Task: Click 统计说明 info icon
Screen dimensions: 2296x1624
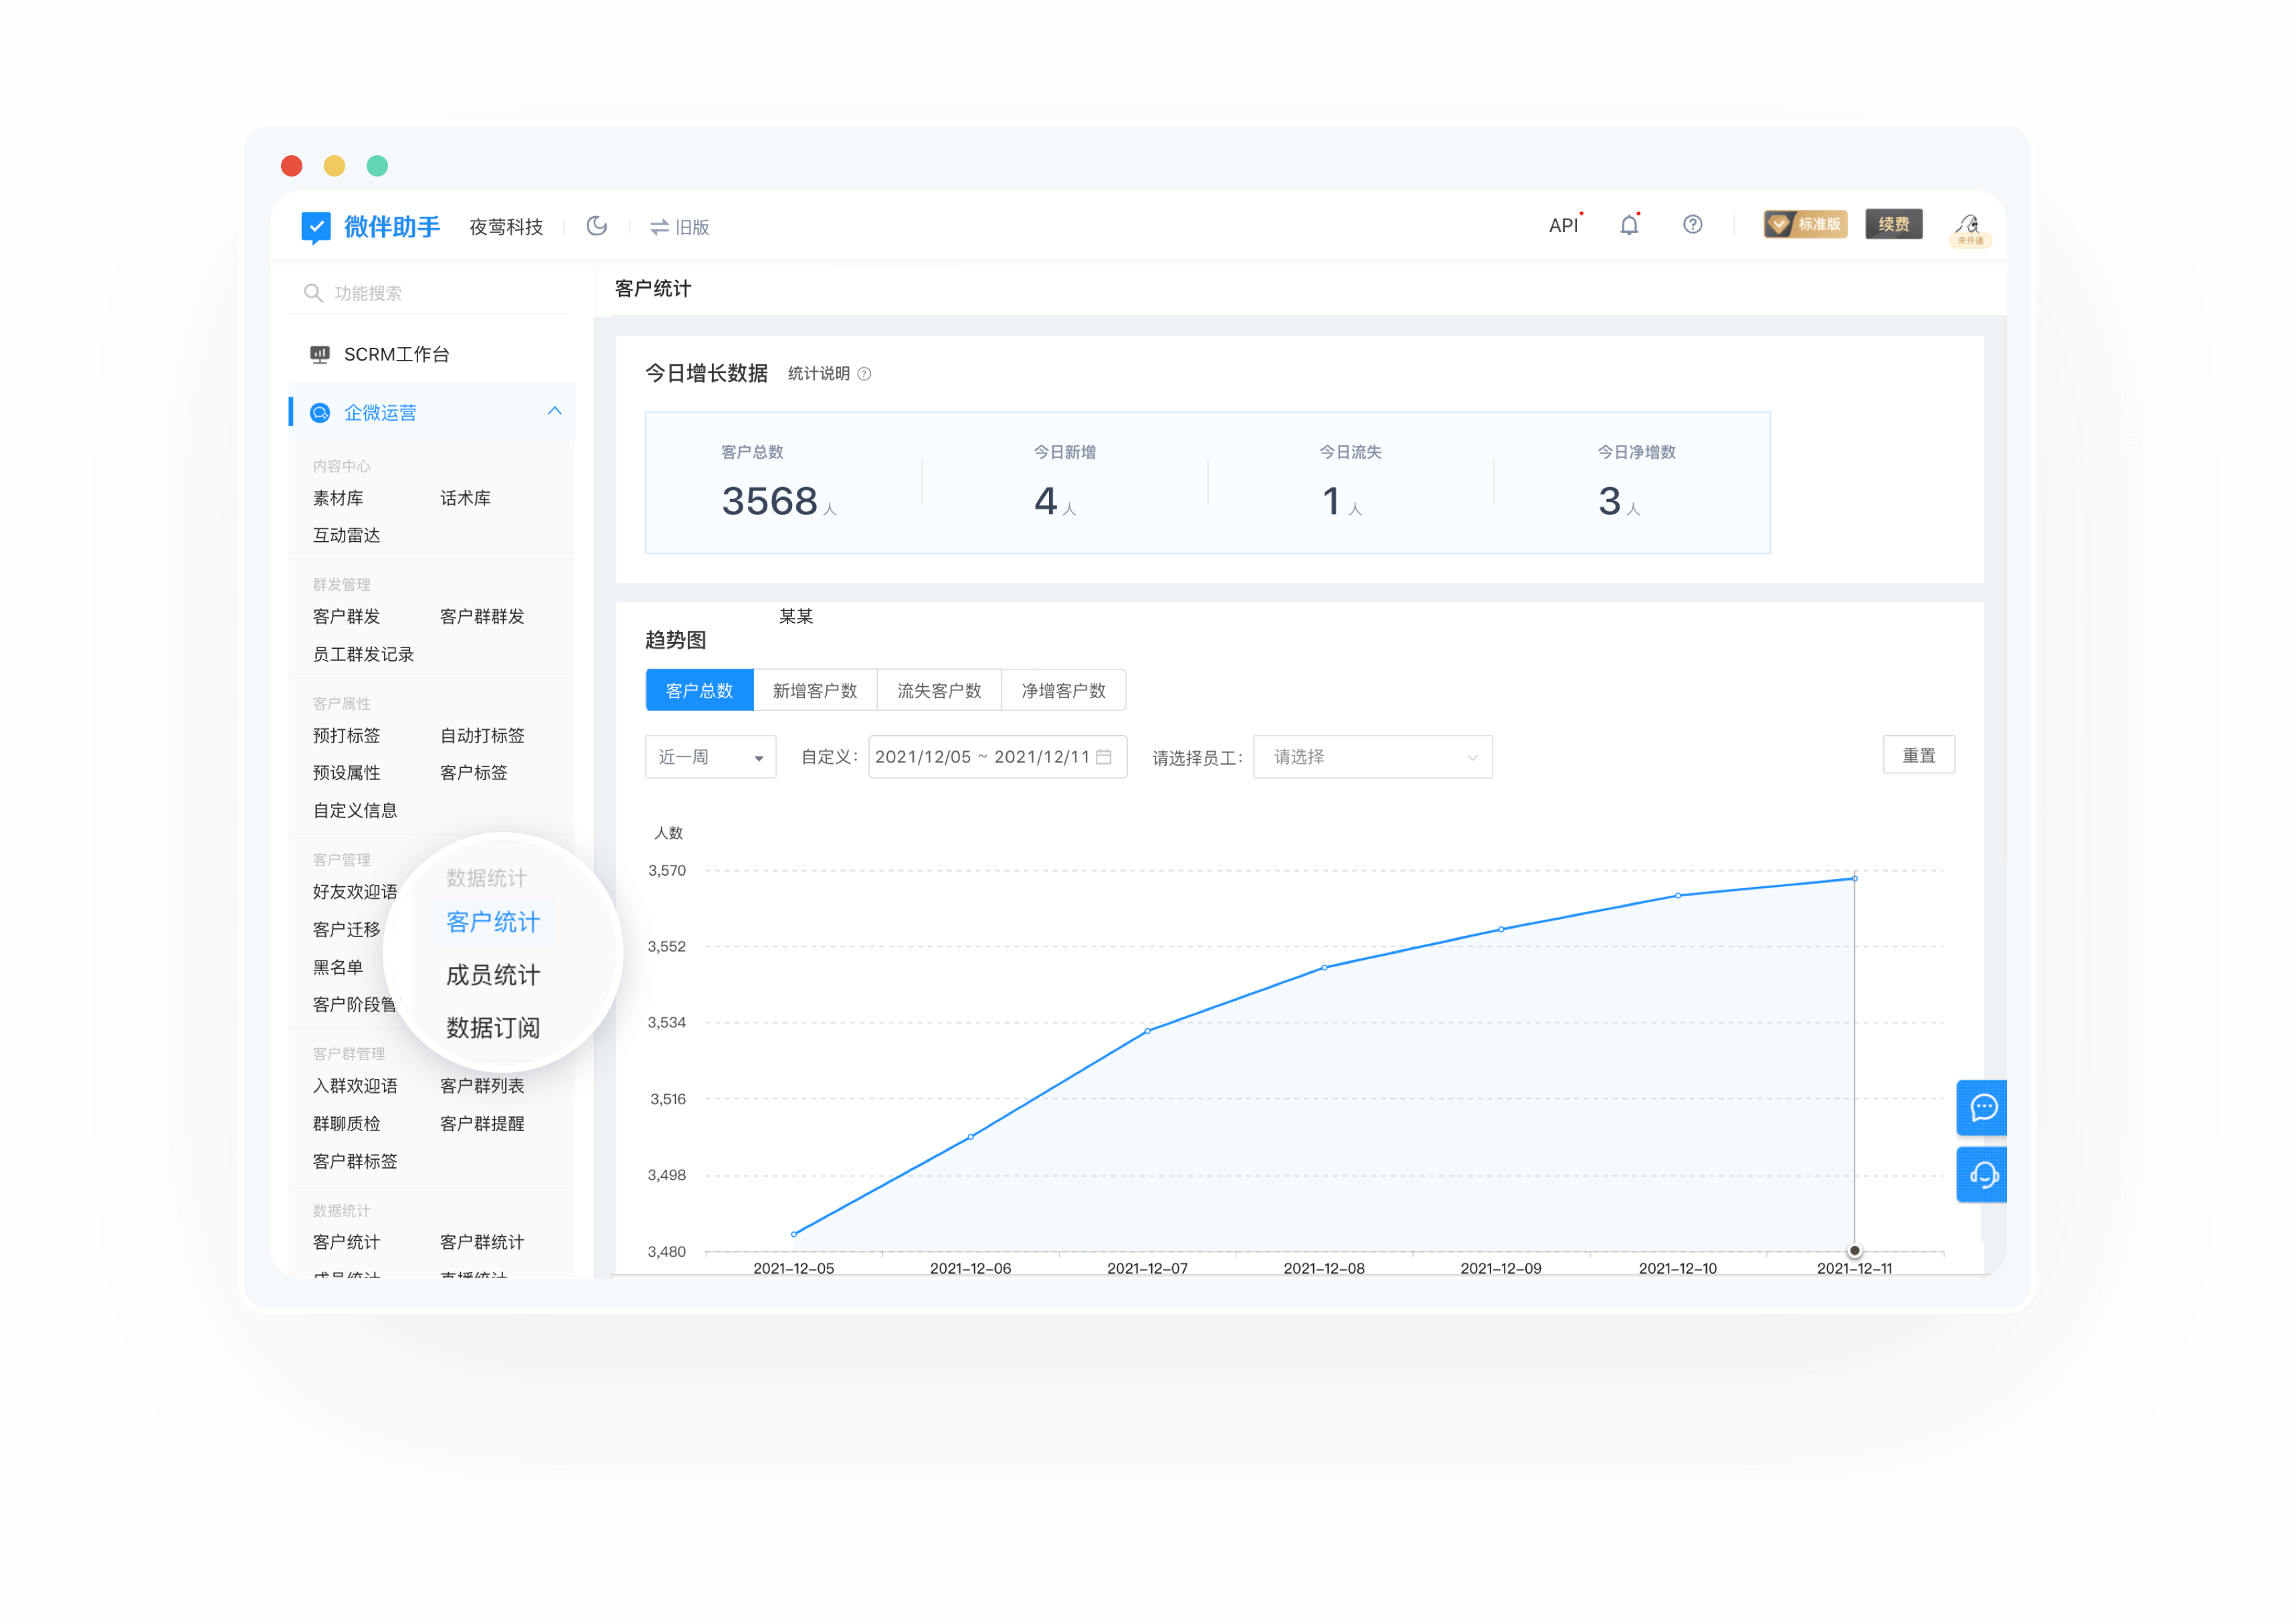Action: coord(864,374)
